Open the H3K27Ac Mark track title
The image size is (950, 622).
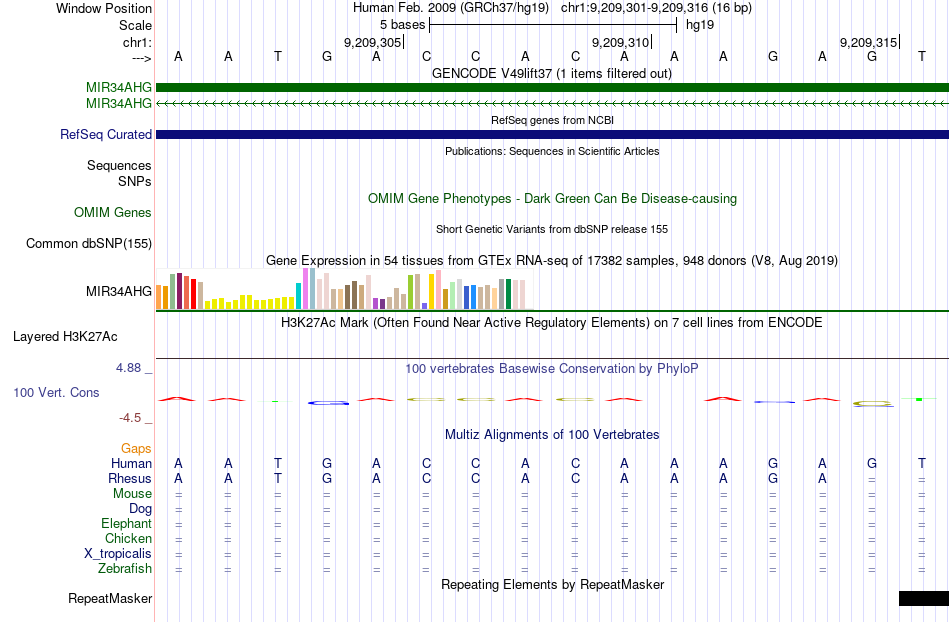552,322
